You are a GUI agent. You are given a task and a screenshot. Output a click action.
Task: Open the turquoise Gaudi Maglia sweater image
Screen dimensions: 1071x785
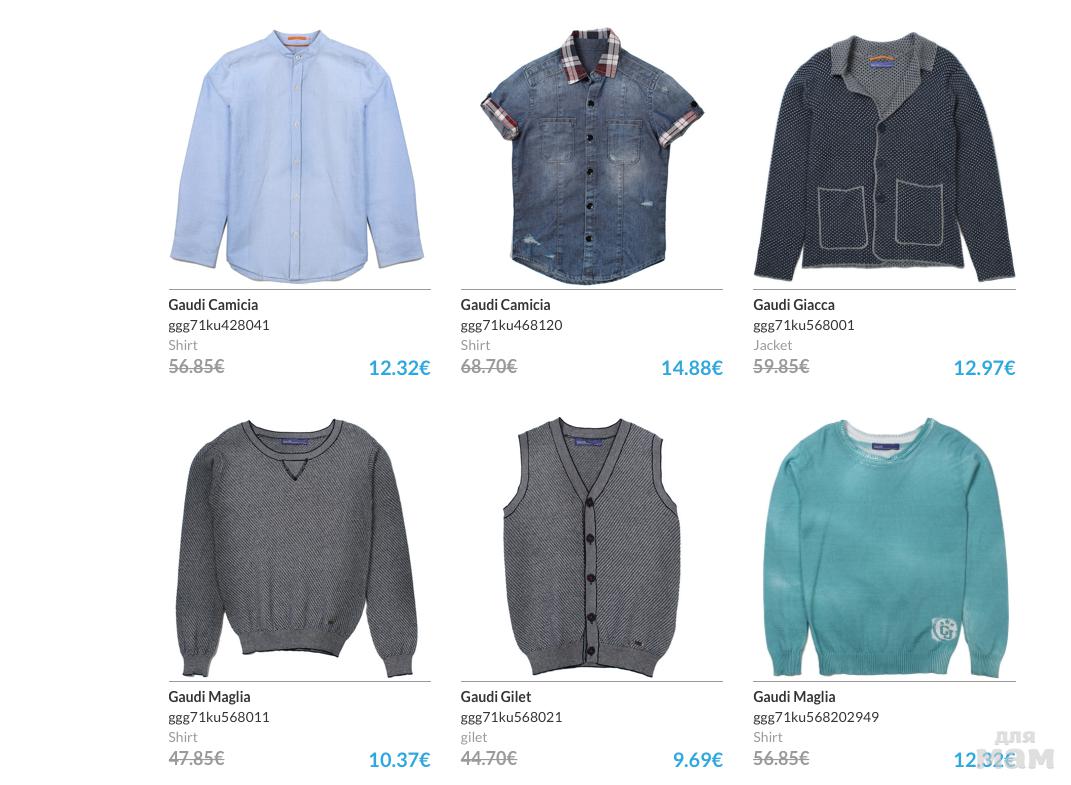885,548
